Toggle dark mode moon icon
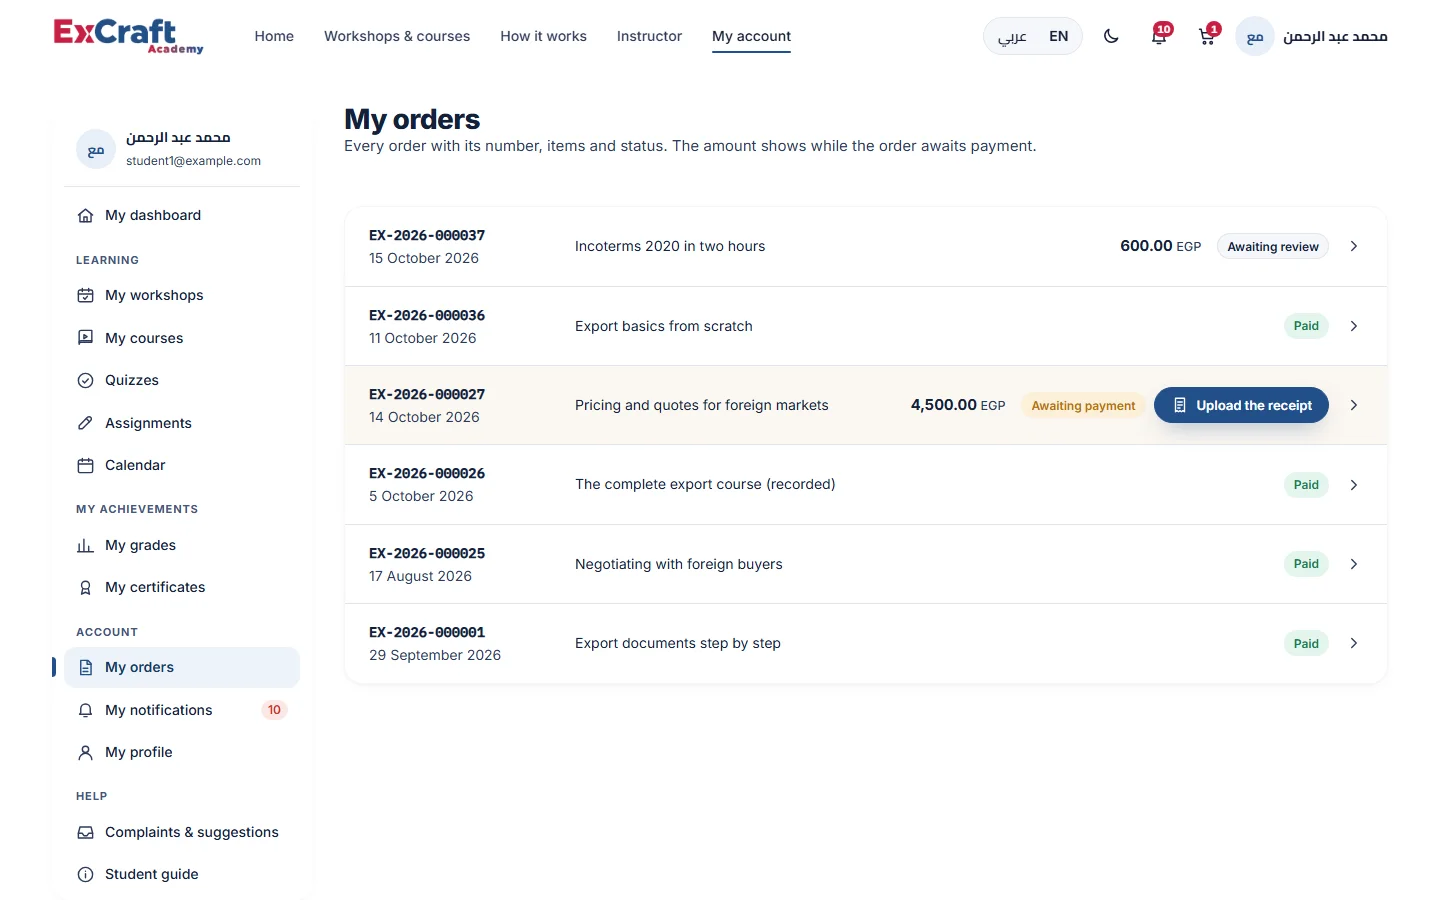 pyautogui.click(x=1111, y=36)
